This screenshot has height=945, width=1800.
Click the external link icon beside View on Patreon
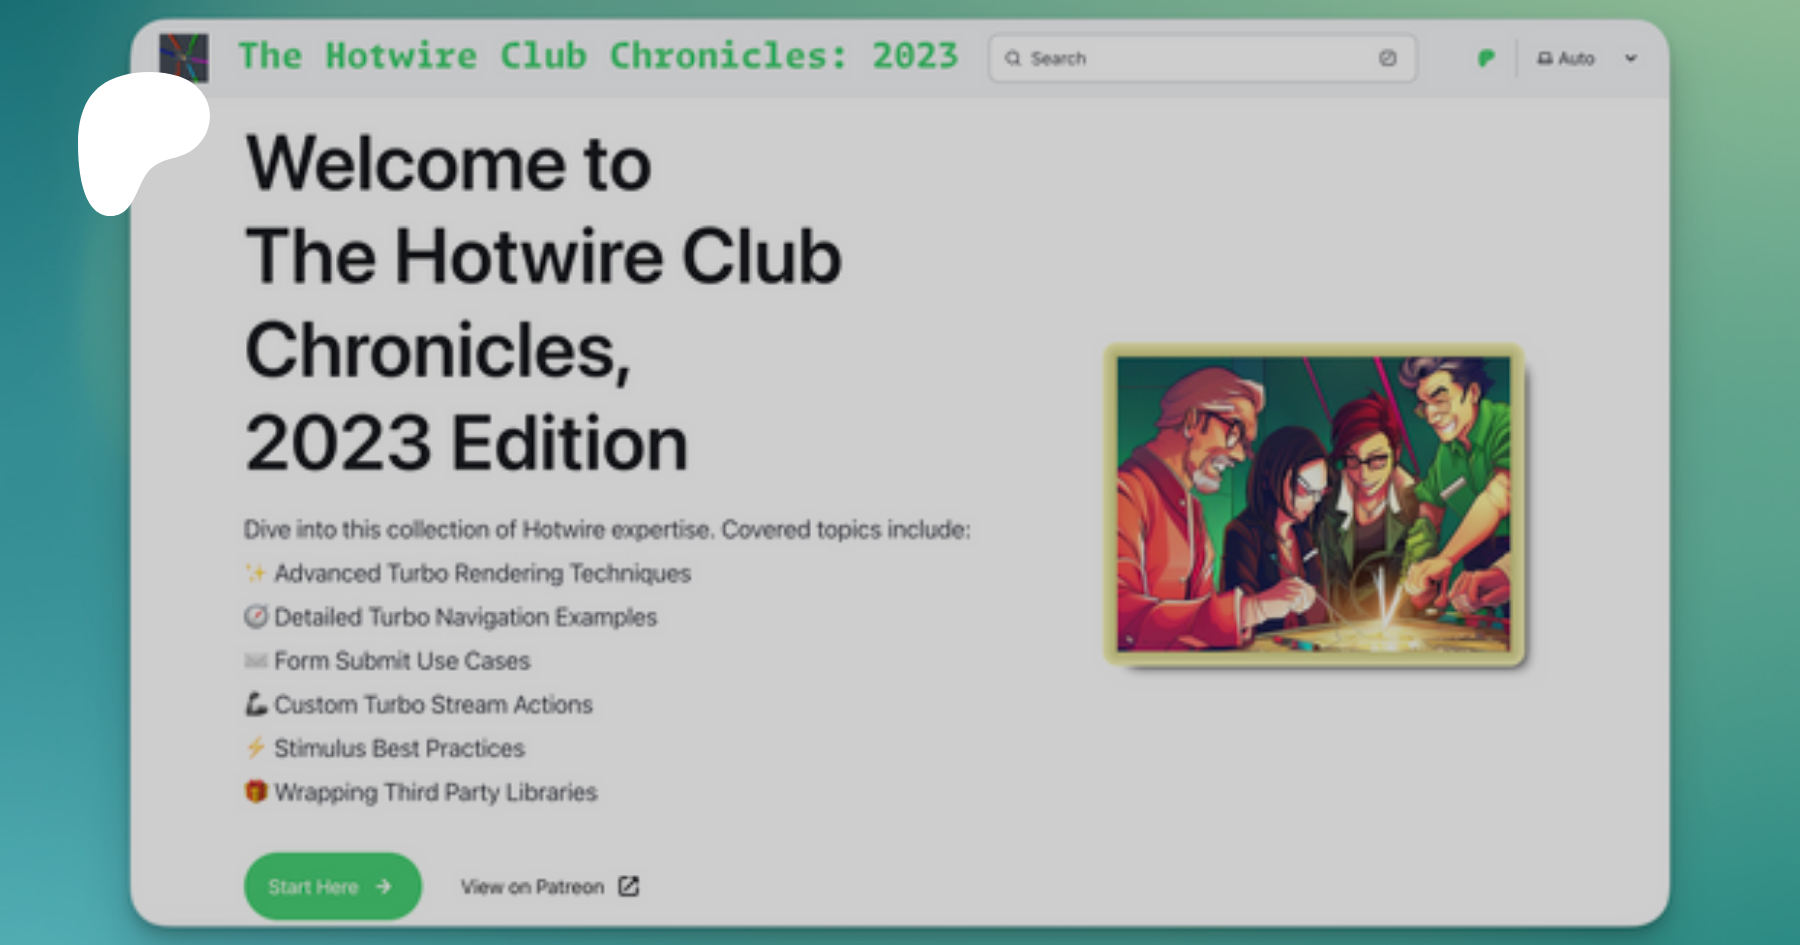pos(628,886)
